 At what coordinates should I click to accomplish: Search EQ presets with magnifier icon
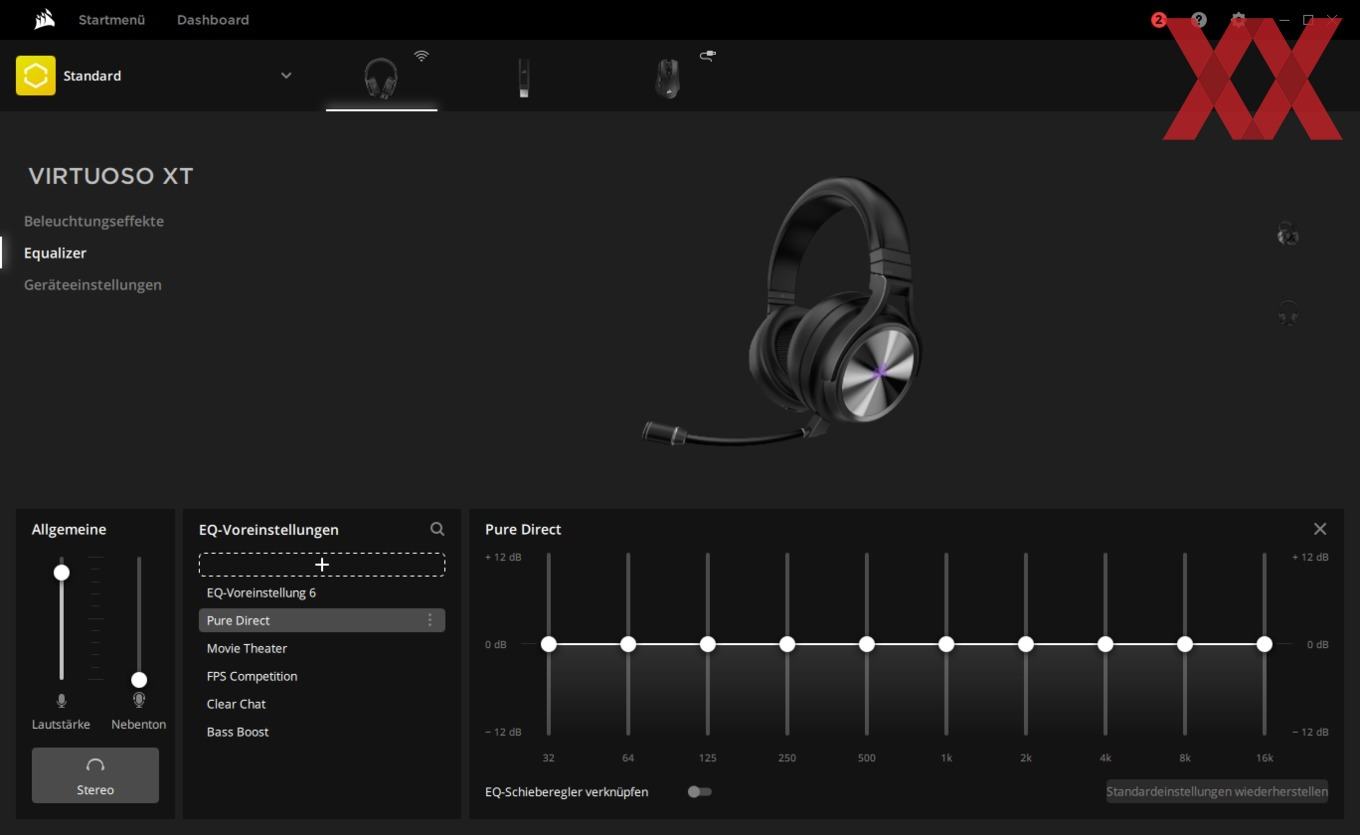pos(437,529)
